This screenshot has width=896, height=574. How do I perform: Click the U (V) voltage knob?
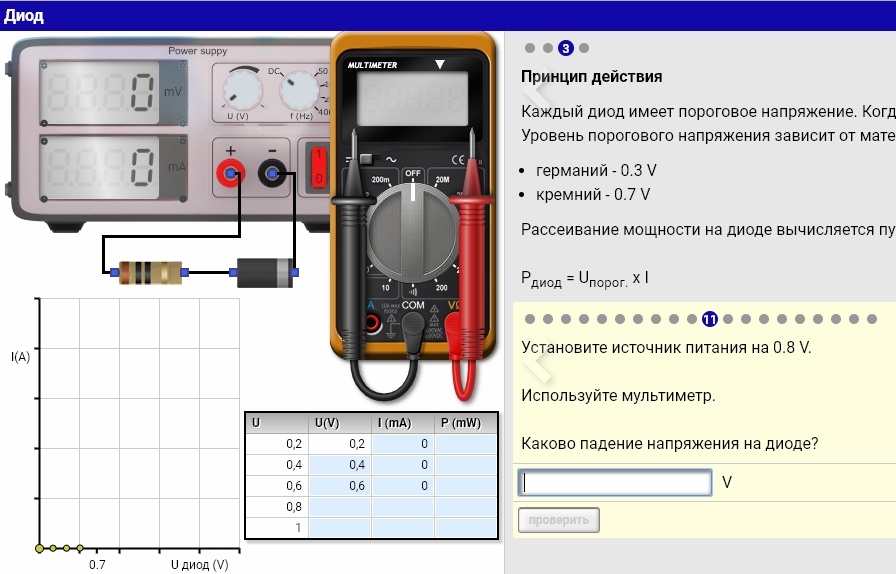pos(240,90)
